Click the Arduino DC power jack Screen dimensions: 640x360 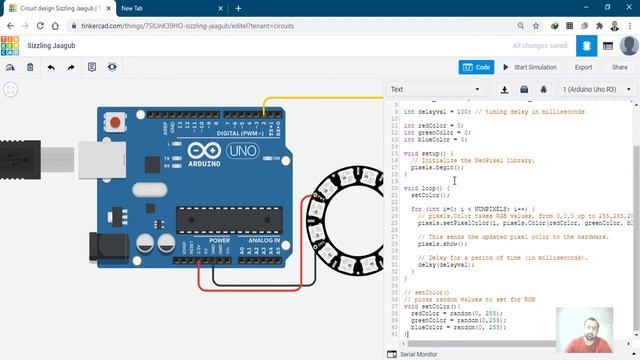pos(109,247)
